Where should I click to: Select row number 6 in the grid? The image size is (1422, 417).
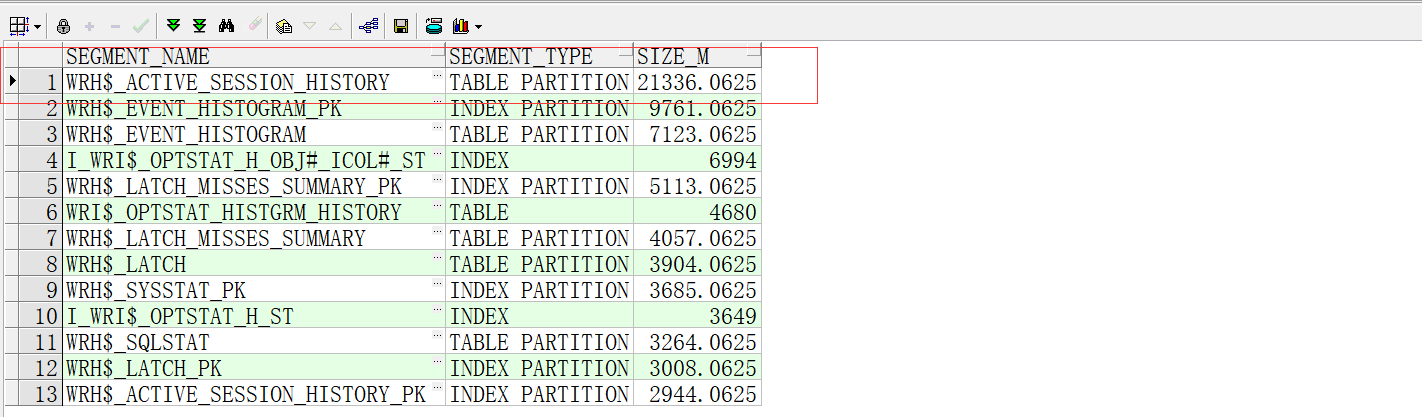(40, 212)
